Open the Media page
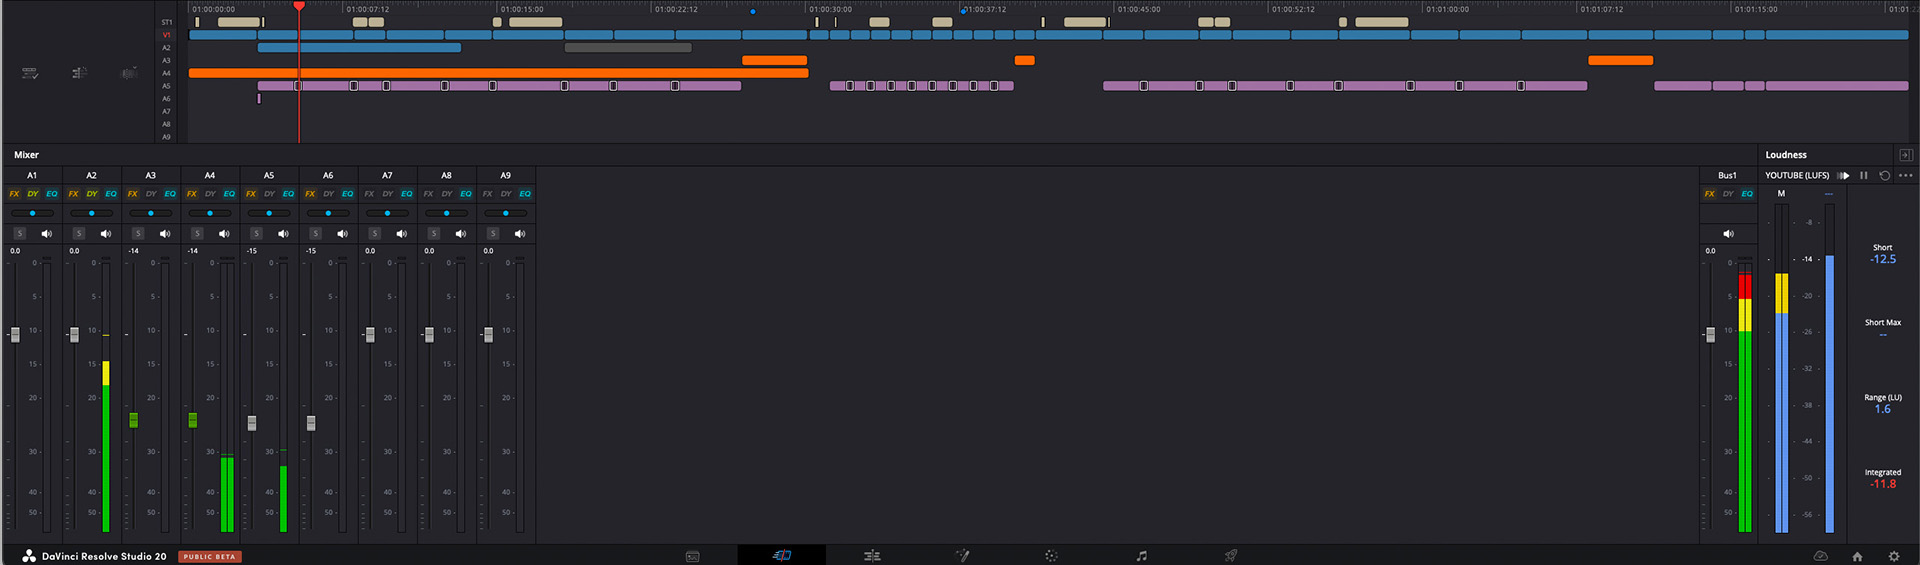Image resolution: width=1920 pixels, height=565 pixels. click(692, 556)
